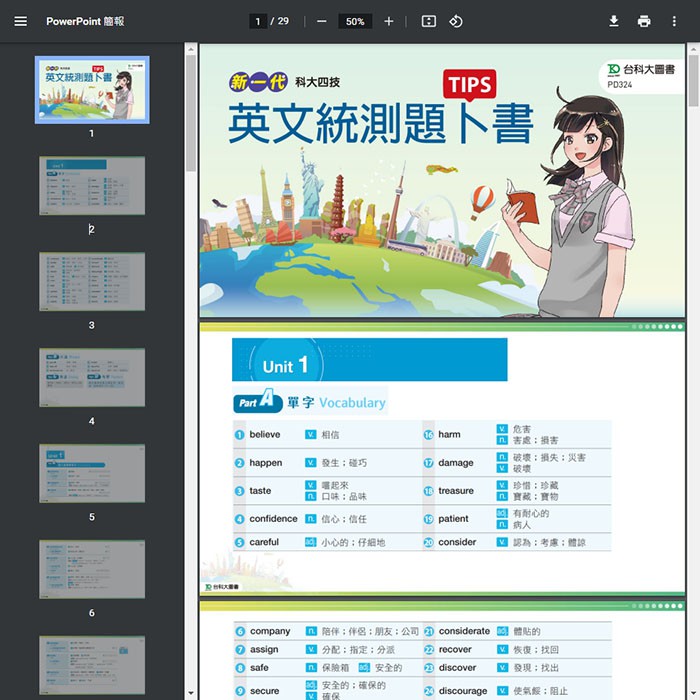The height and width of the screenshot is (700, 700).
Task: Select page 5 thumbnail in sidebar
Action: pos(92,473)
